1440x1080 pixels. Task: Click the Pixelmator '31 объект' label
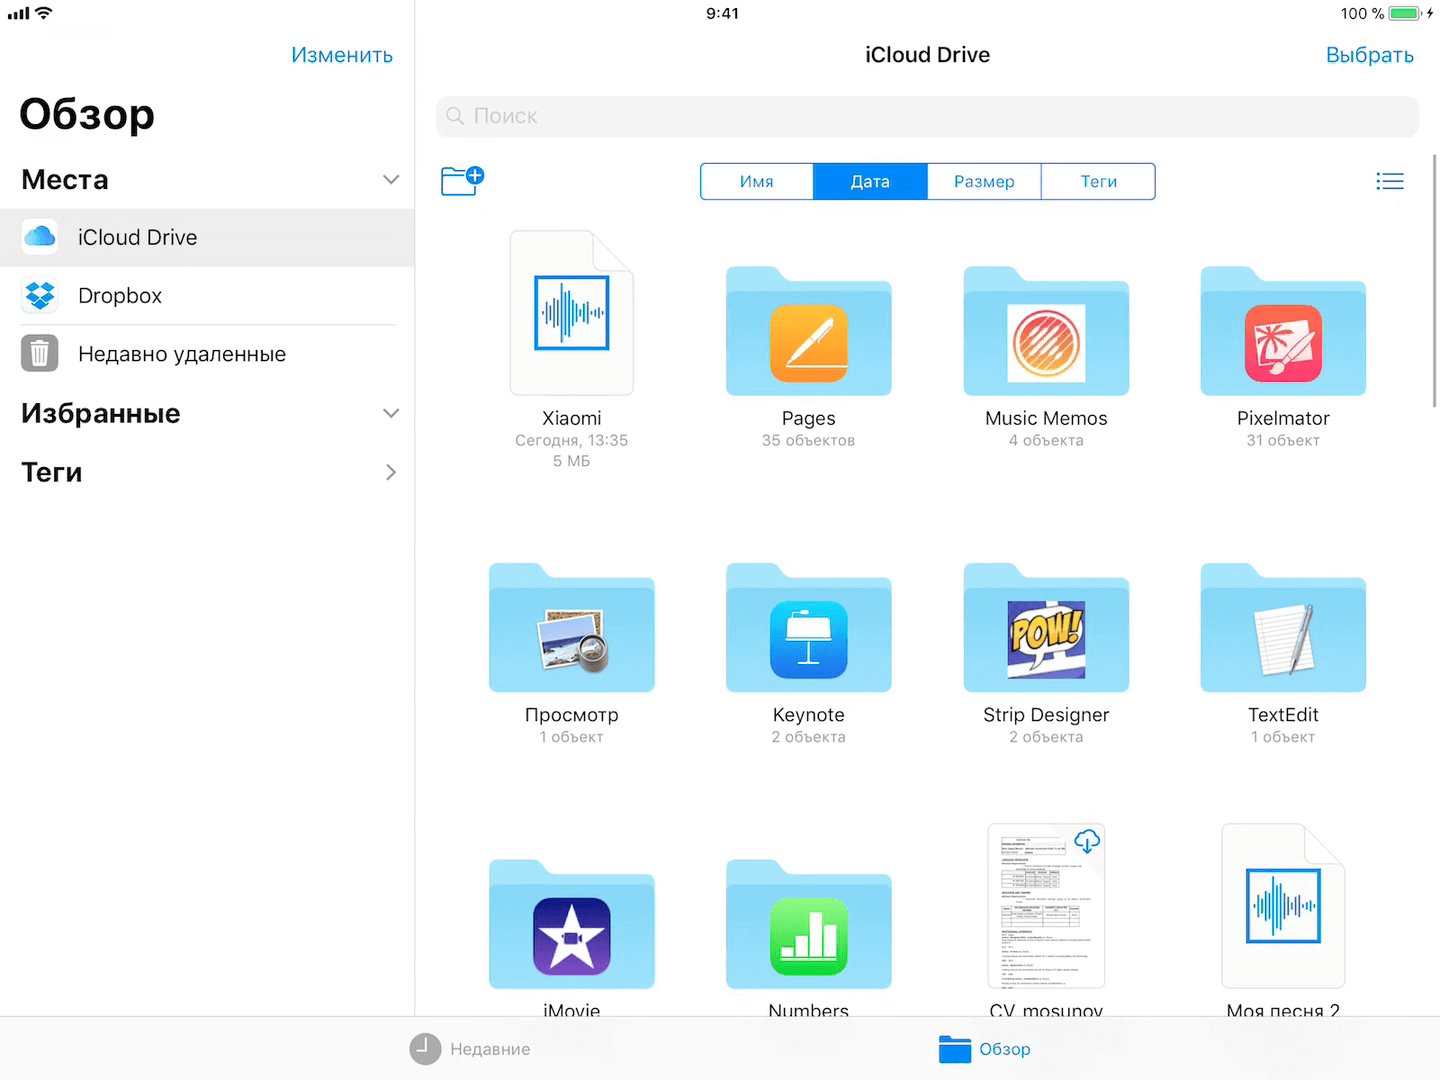1283,440
